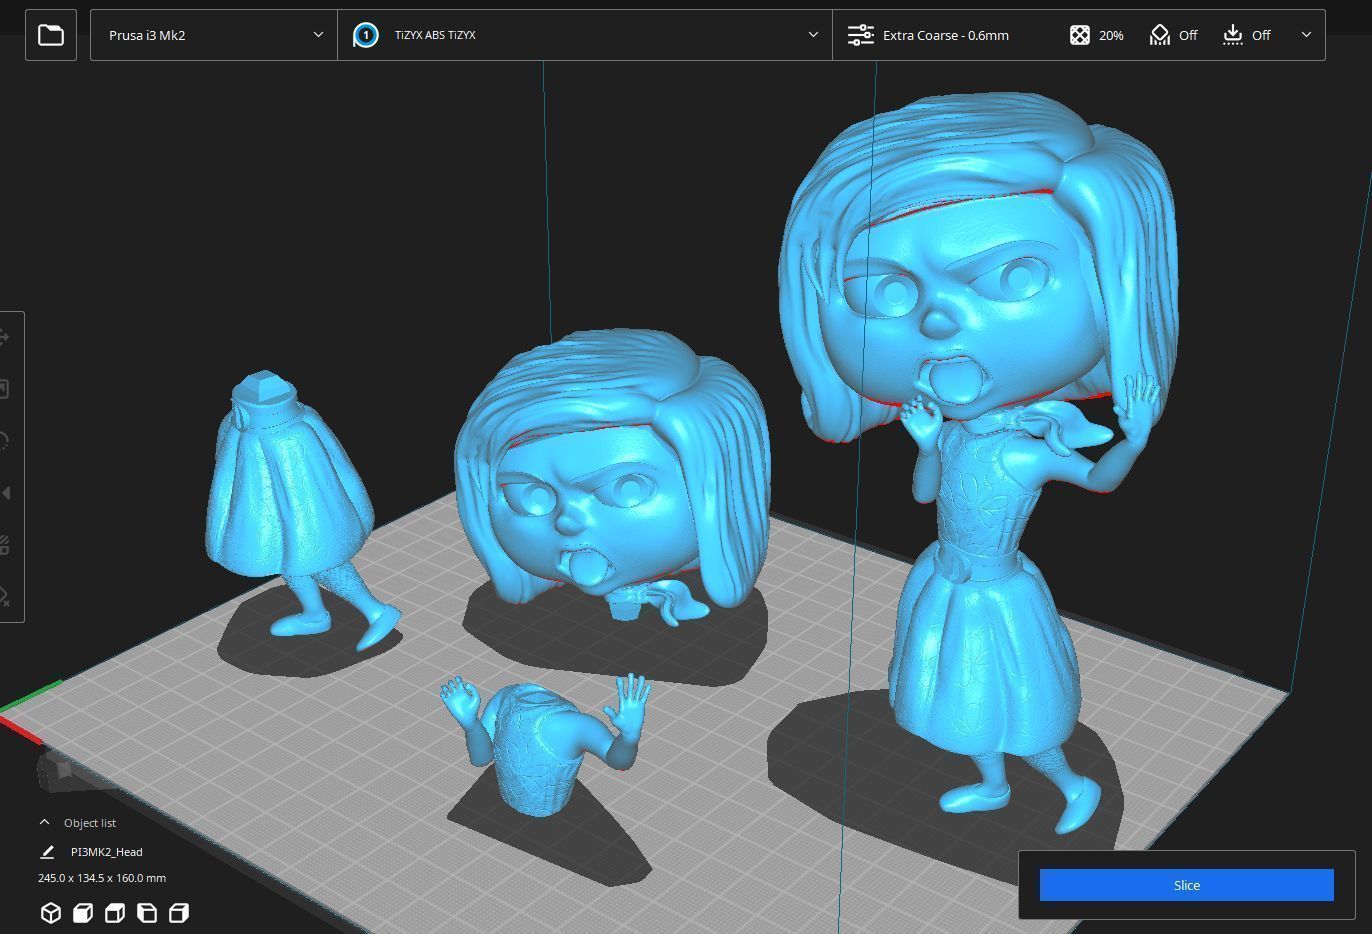Screen dimensions: 1372x934
Task: Click the PI3MK2_Head job name
Action: (x=106, y=852)
